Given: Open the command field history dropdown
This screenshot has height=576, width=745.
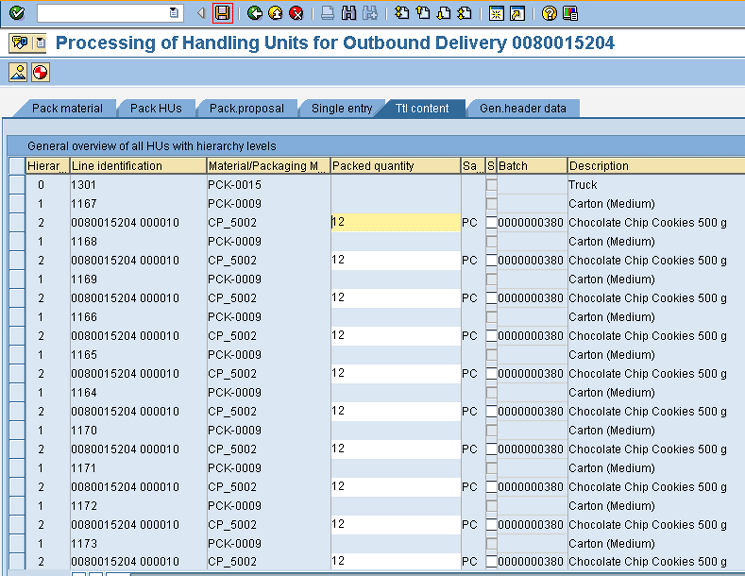Looking at the screenshot, I should pyautogui.click(x=175, y=13).
